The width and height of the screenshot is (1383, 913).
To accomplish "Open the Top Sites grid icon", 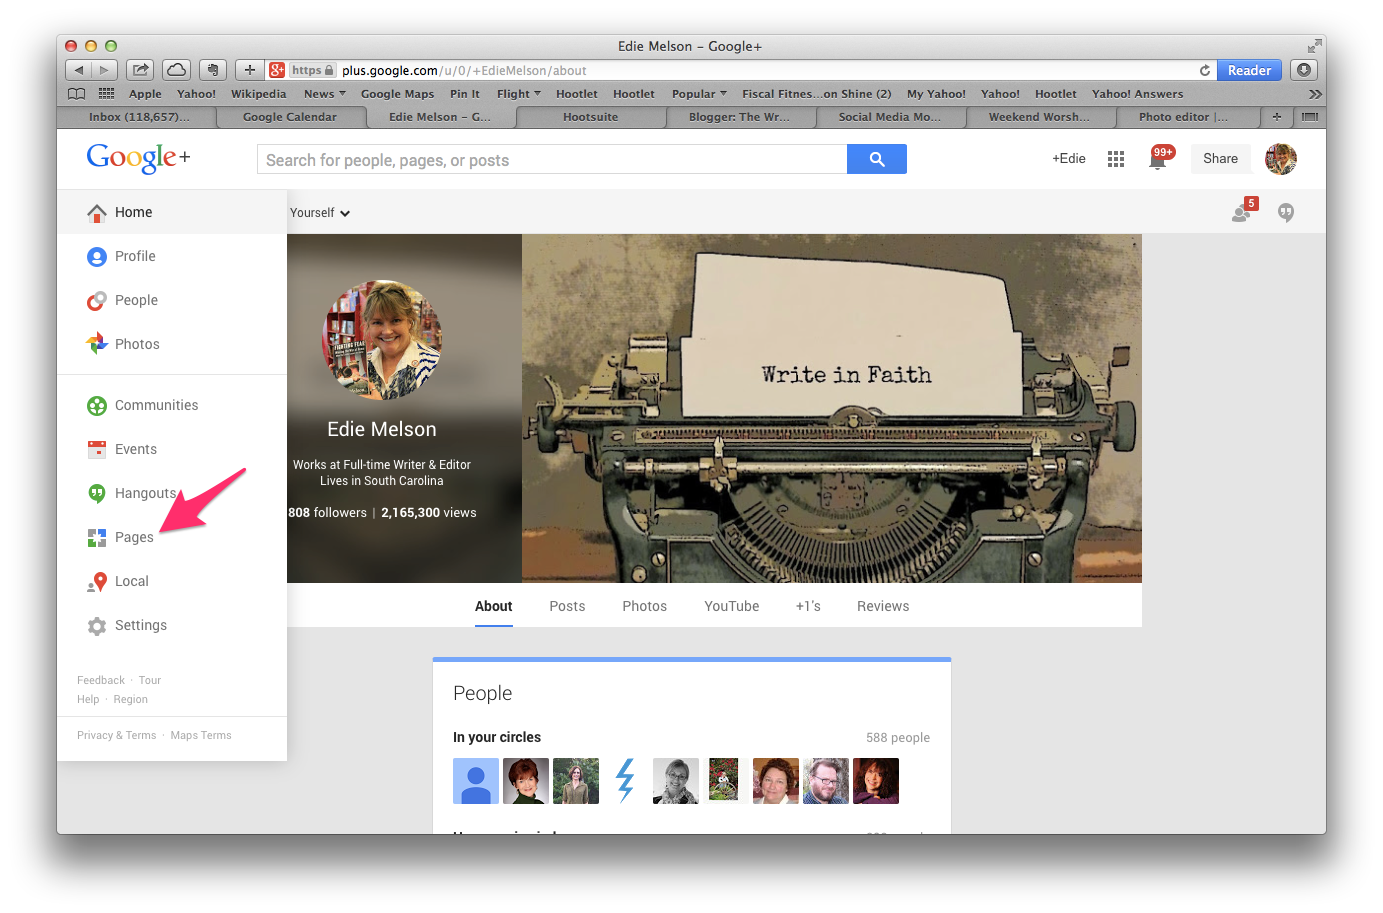I will (x=106, y=93).
